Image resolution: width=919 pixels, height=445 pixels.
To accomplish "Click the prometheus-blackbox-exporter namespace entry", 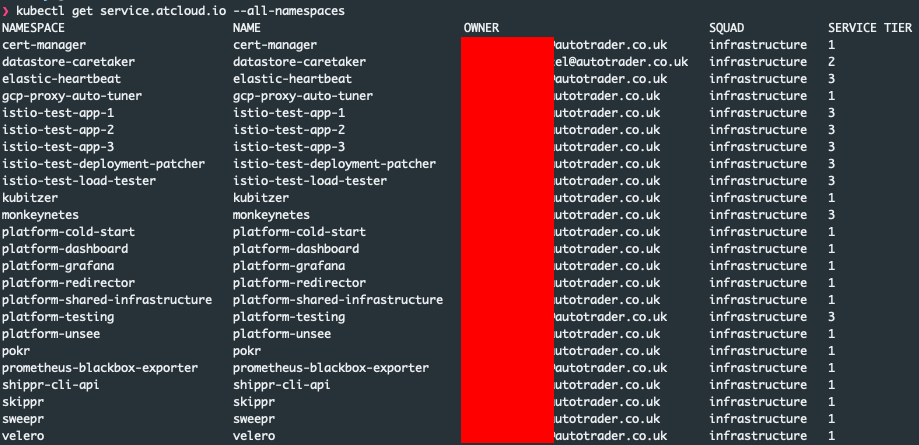I will [x=100, y=368].
